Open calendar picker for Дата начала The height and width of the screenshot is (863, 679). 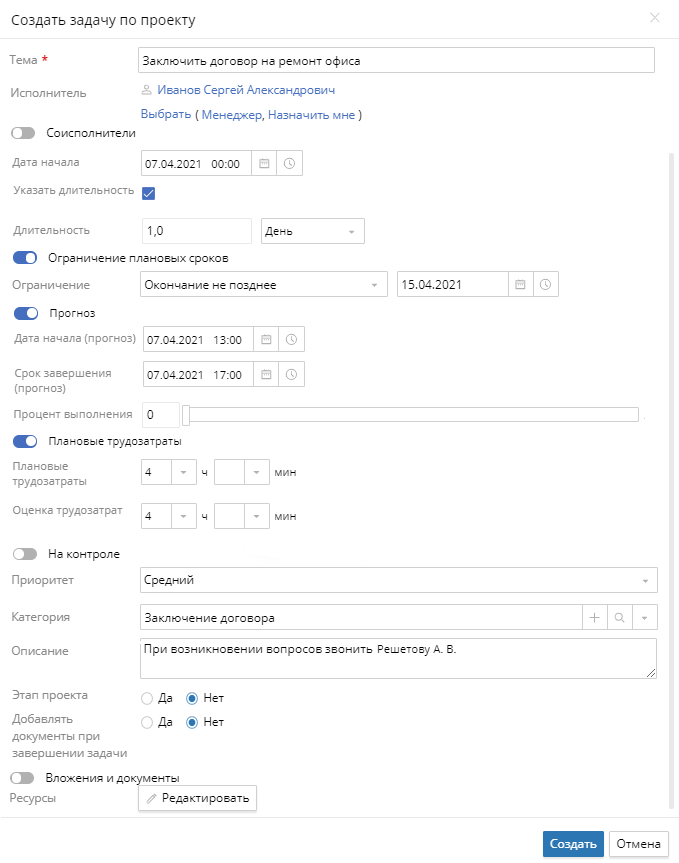(x=264, y=164)
